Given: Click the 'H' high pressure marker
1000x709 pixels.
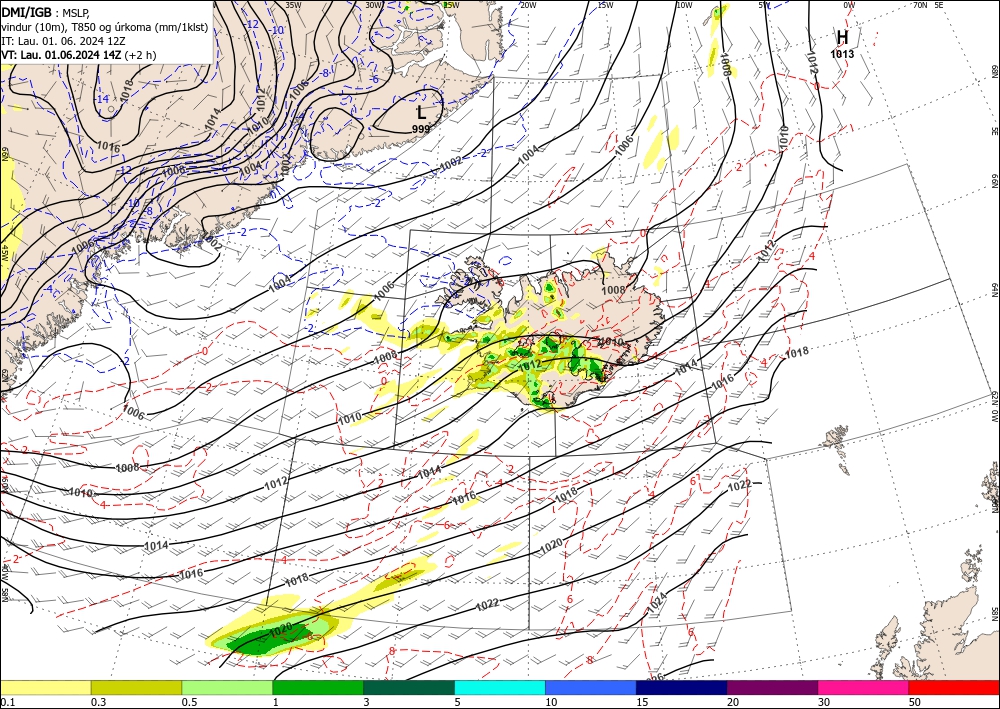Looking at the screenshot, I should coord(842,37).
